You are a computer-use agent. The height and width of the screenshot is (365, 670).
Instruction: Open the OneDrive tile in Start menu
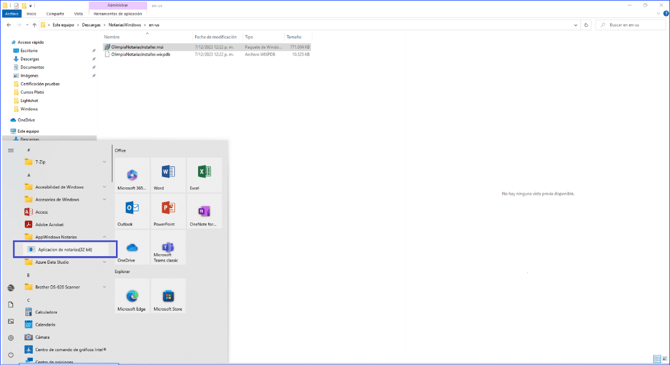coord(132,247)
